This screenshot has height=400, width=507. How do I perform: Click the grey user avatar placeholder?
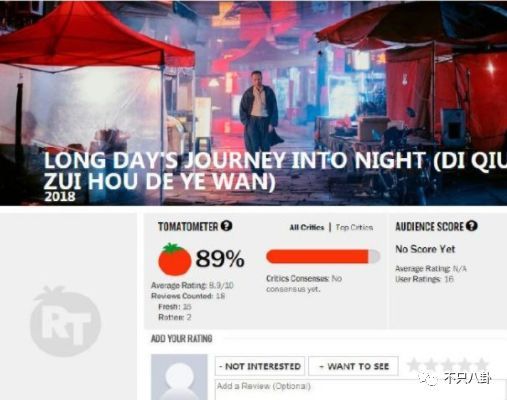[179, 377]
